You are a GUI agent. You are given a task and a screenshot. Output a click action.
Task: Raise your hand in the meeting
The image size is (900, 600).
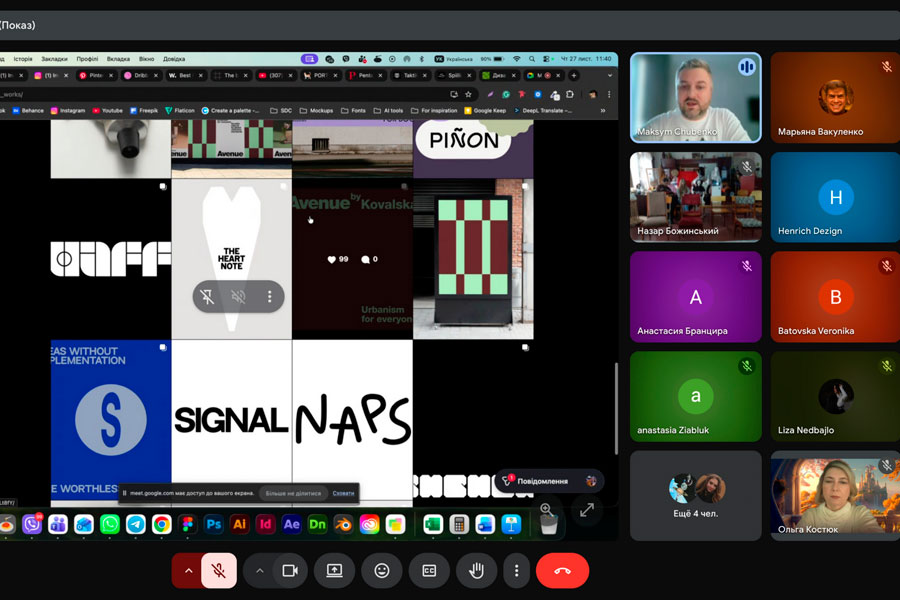[477, 570]
